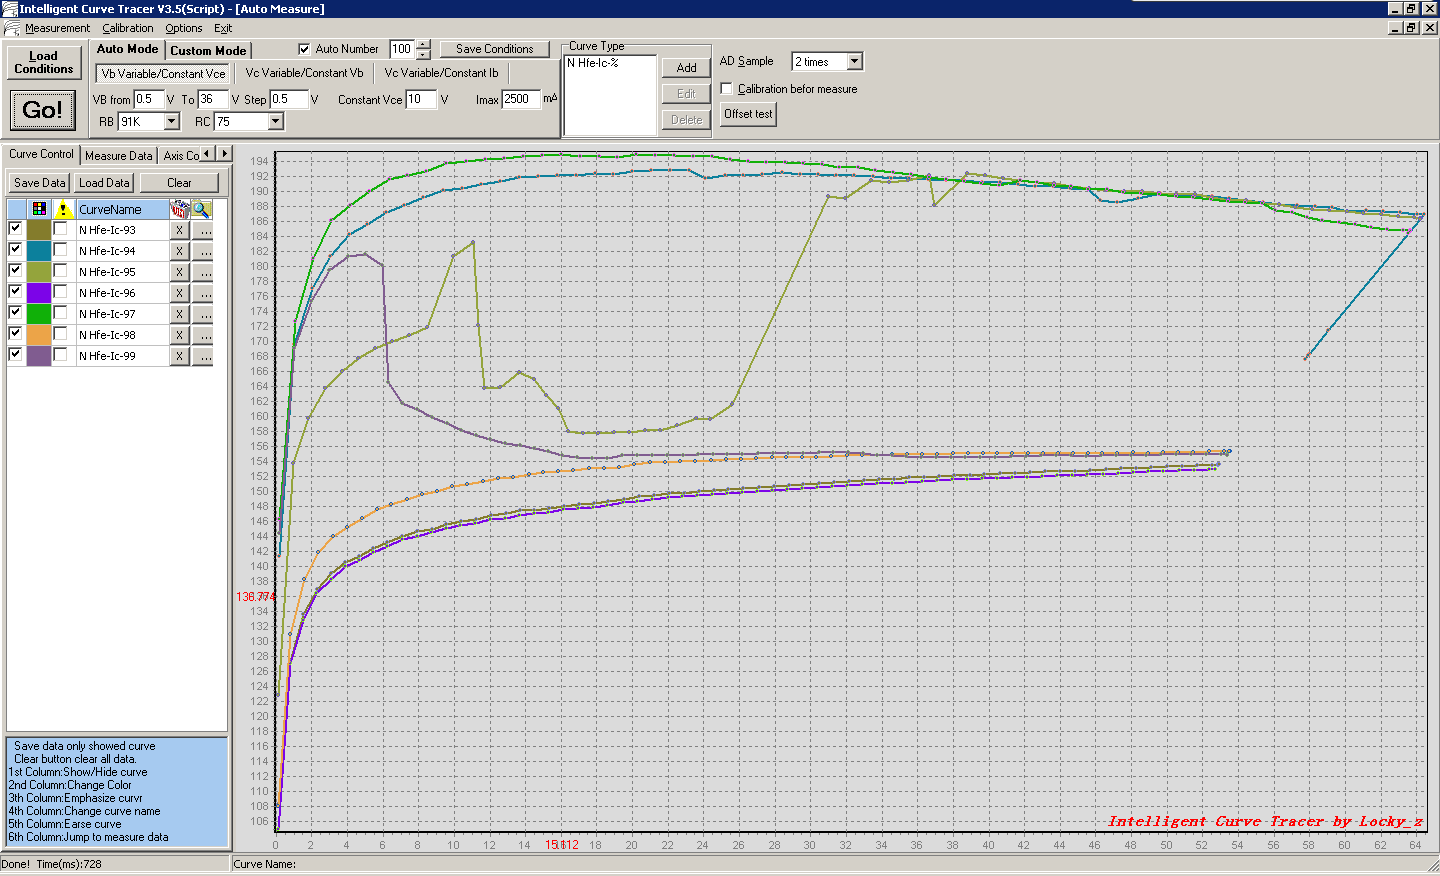This screenshot has height=876, width=1440.
Task: Select Vc Variable/Constant Vb tab
Action: point(304,73)
